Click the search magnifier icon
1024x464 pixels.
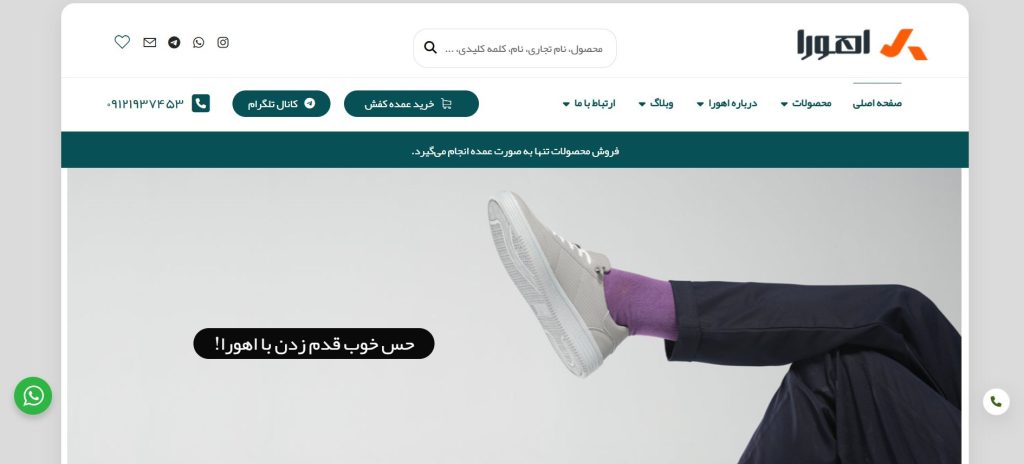pyautogui.click(x=430, y=47)
